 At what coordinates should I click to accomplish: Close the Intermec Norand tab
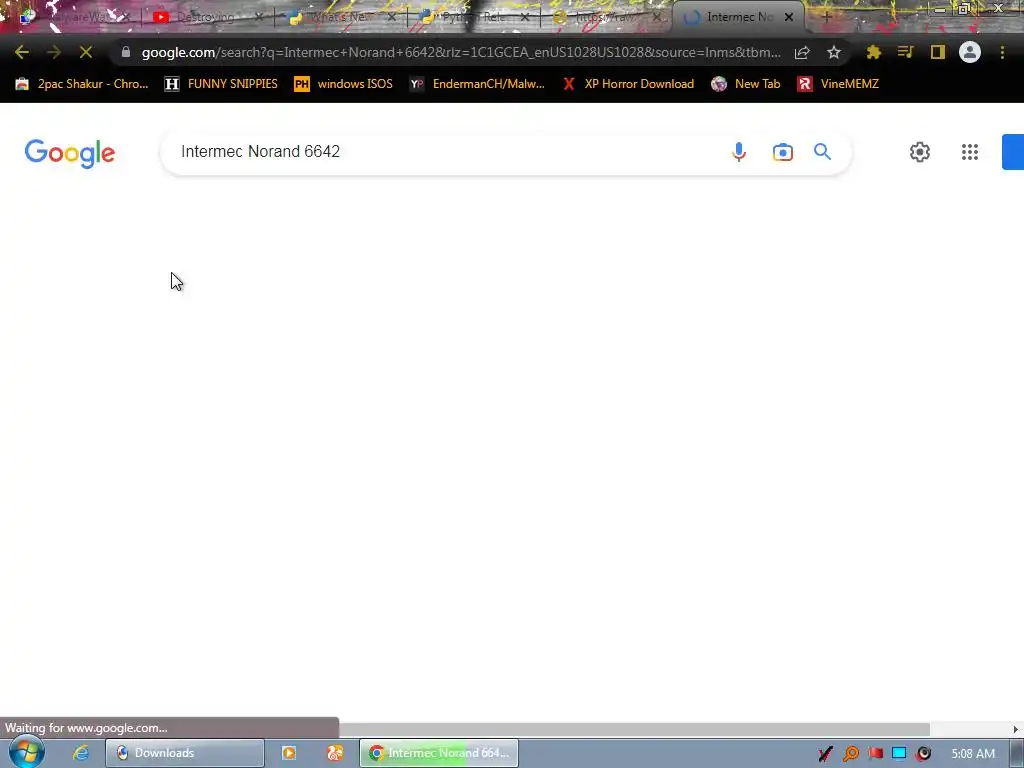[789, 18]
